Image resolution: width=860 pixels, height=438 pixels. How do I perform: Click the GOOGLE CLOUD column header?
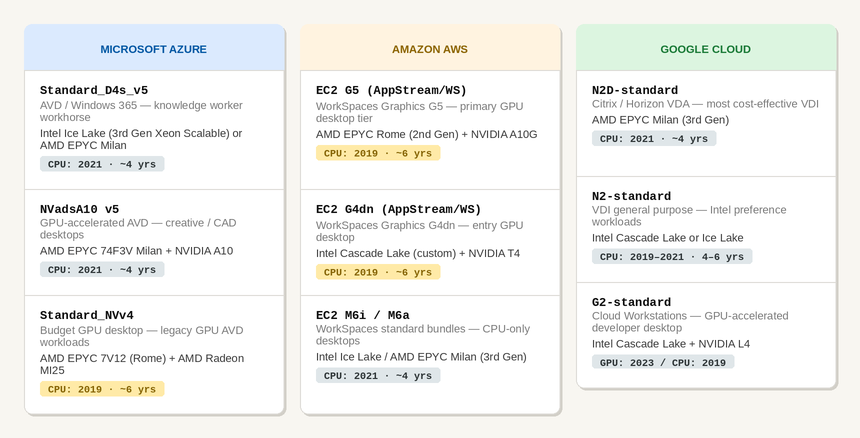pyautogui.click(x=705, y=49)
